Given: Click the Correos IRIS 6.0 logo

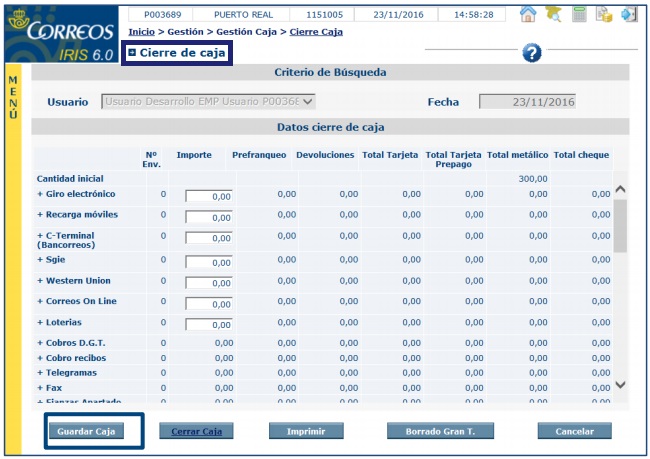Looking at the screenshot, I should 62,37.
